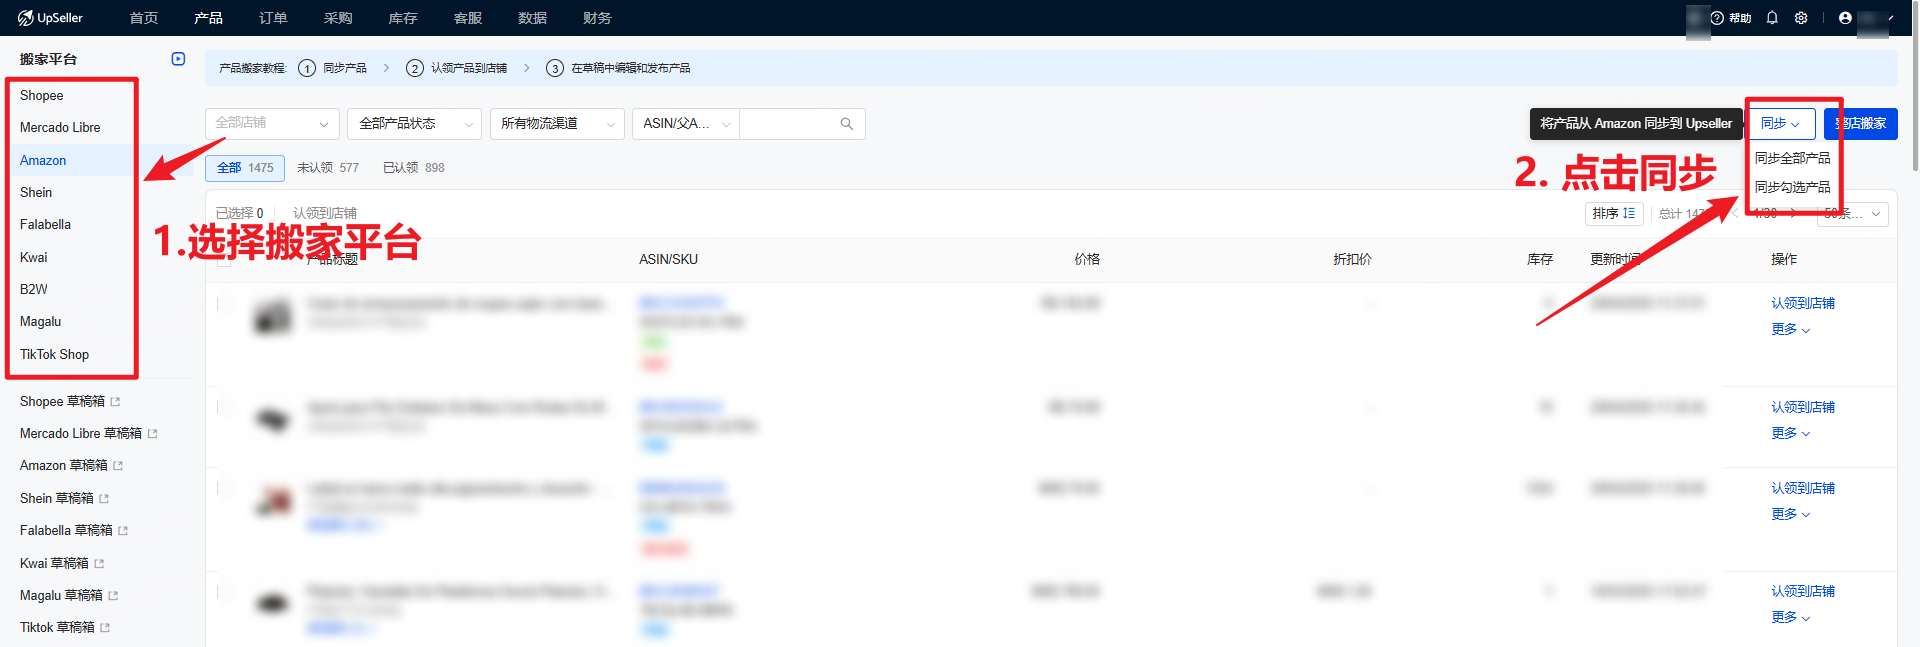Open the 排序 sort dropdown

[x=1614, y=214]
